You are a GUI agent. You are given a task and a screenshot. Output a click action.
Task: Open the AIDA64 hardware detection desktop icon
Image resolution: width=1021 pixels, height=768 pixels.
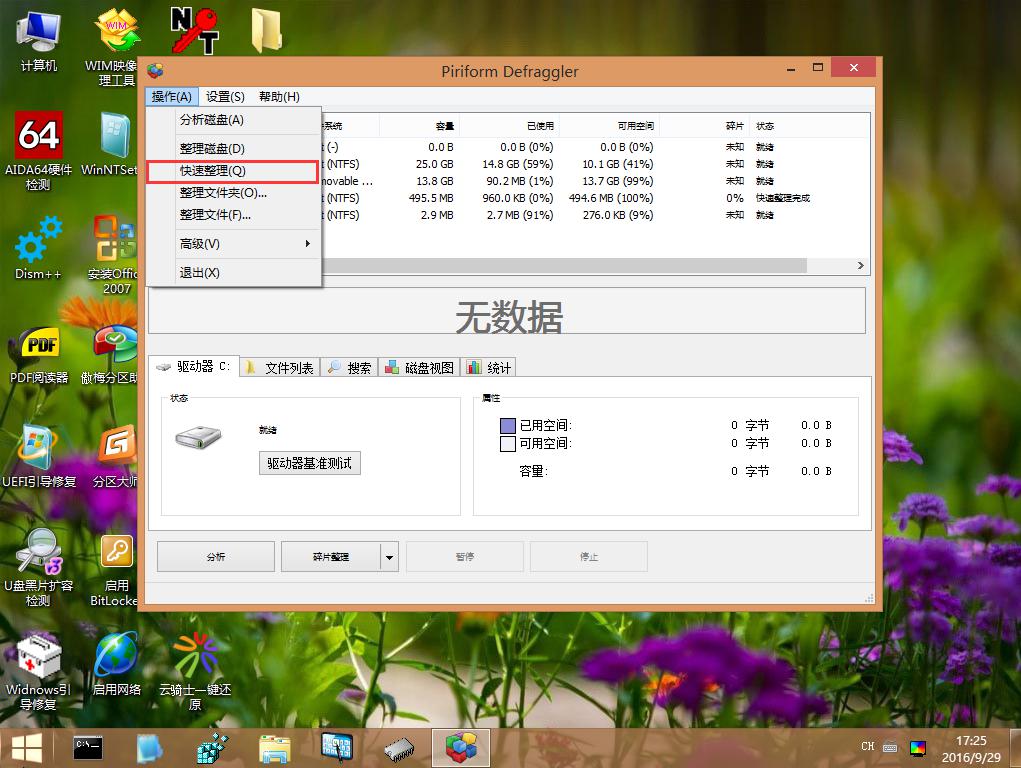38,134
